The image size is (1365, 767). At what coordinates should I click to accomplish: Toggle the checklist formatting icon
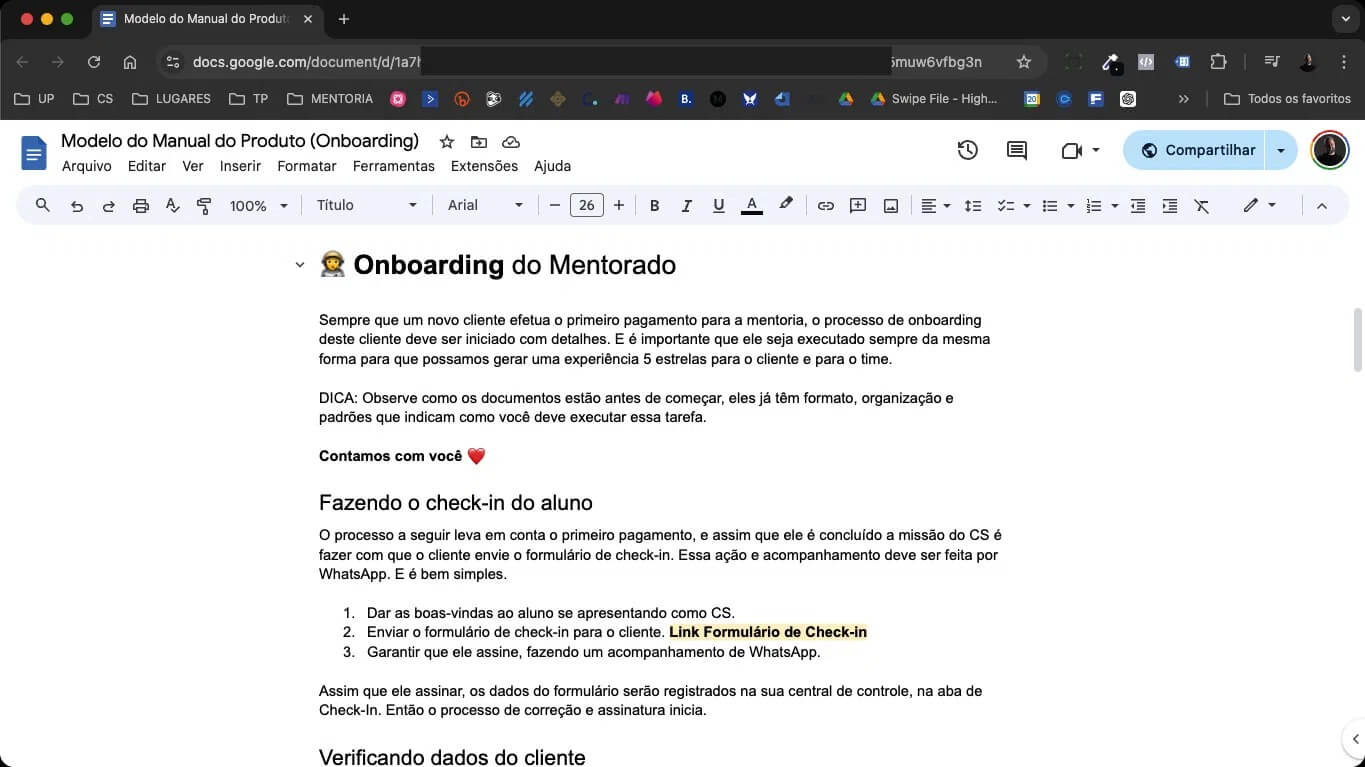click(1006, 205)
